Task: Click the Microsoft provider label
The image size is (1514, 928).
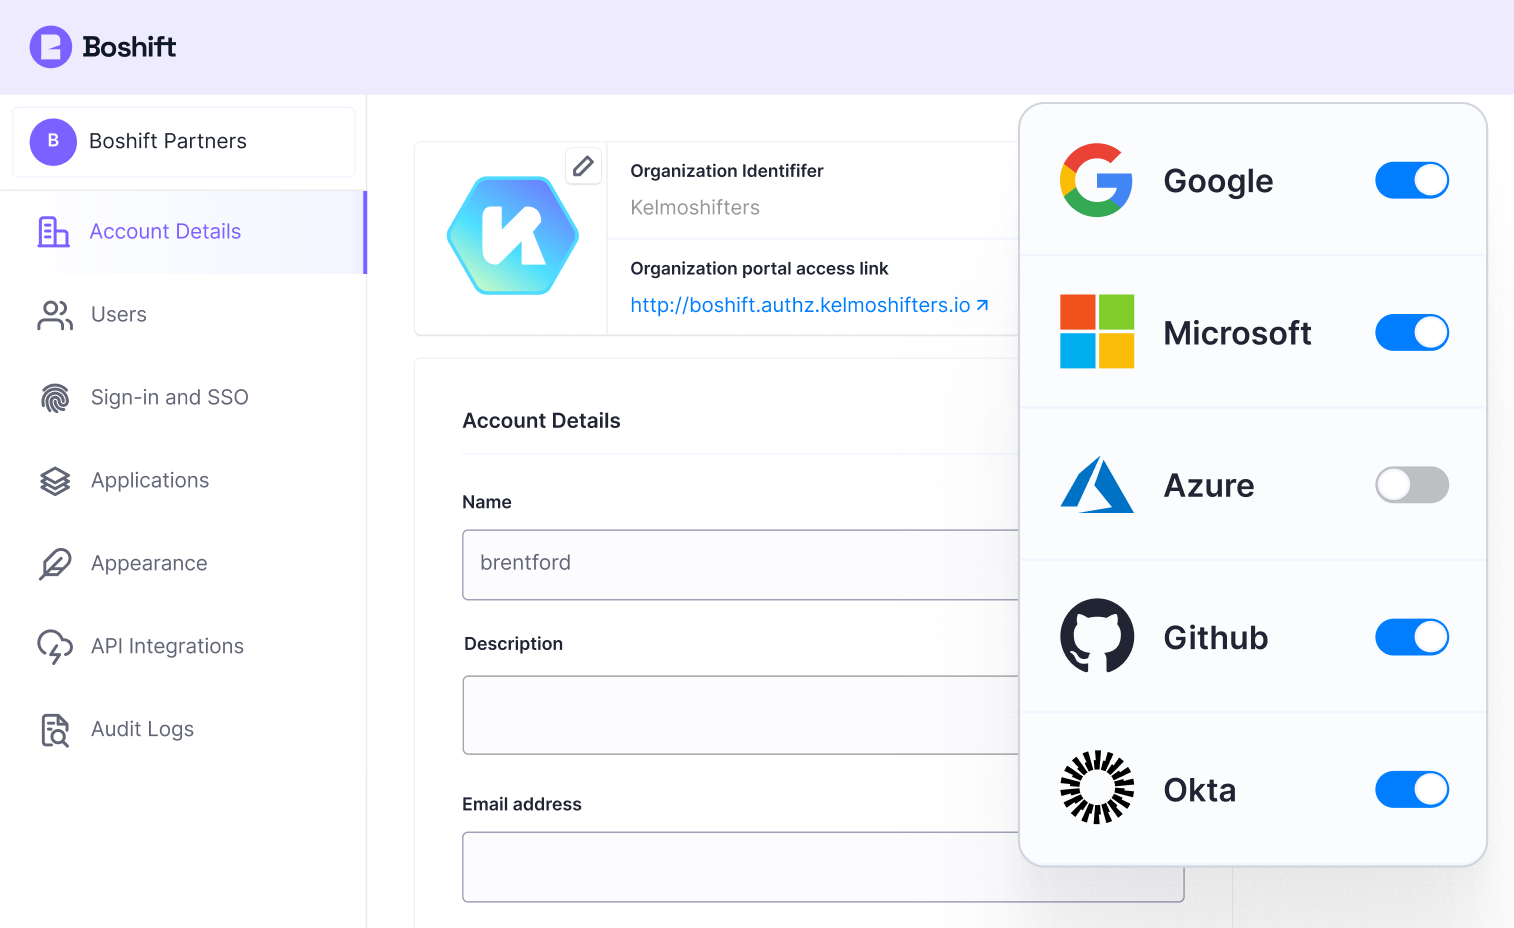Action: point(1237,333)
